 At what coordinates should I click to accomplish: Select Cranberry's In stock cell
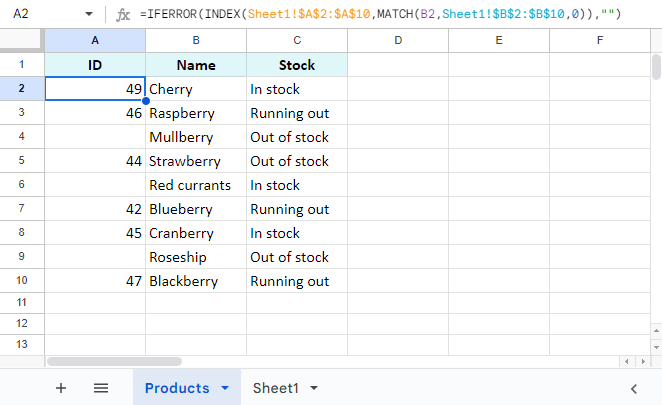(x=297, y=233)
